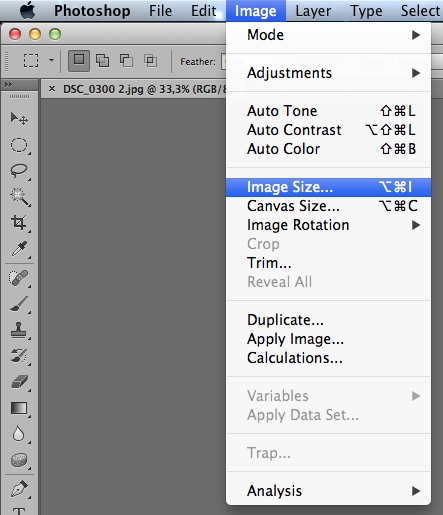Choose Auto Tone

tap(328, 111)
